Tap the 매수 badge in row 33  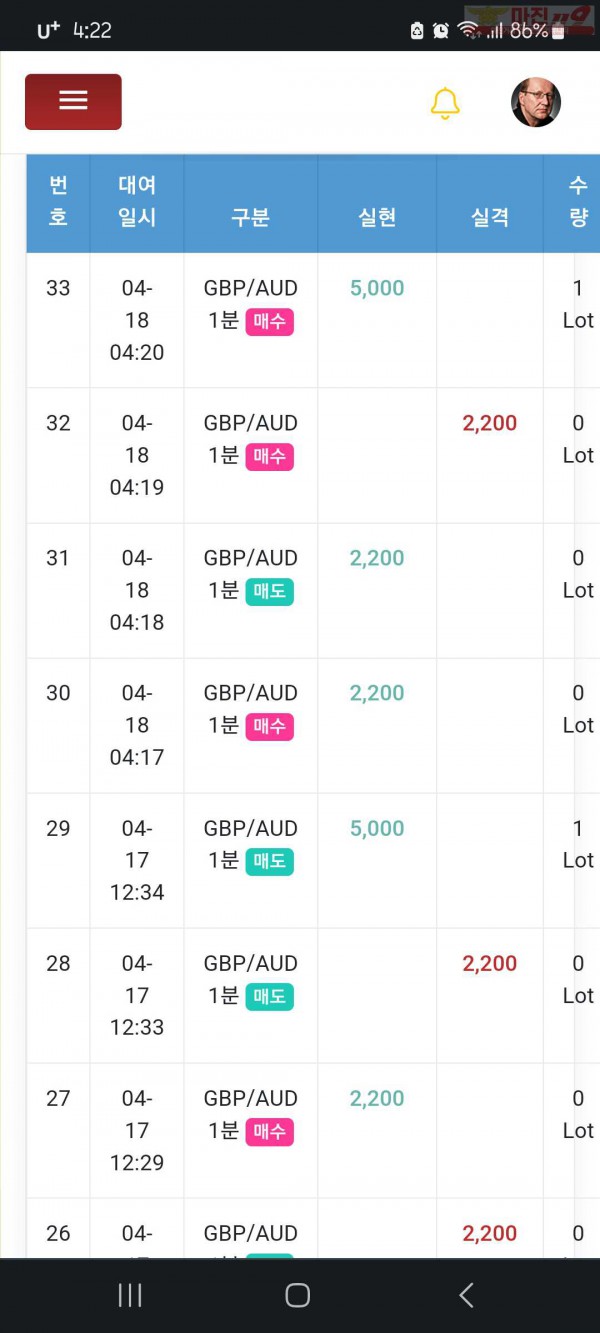point(269,322)
